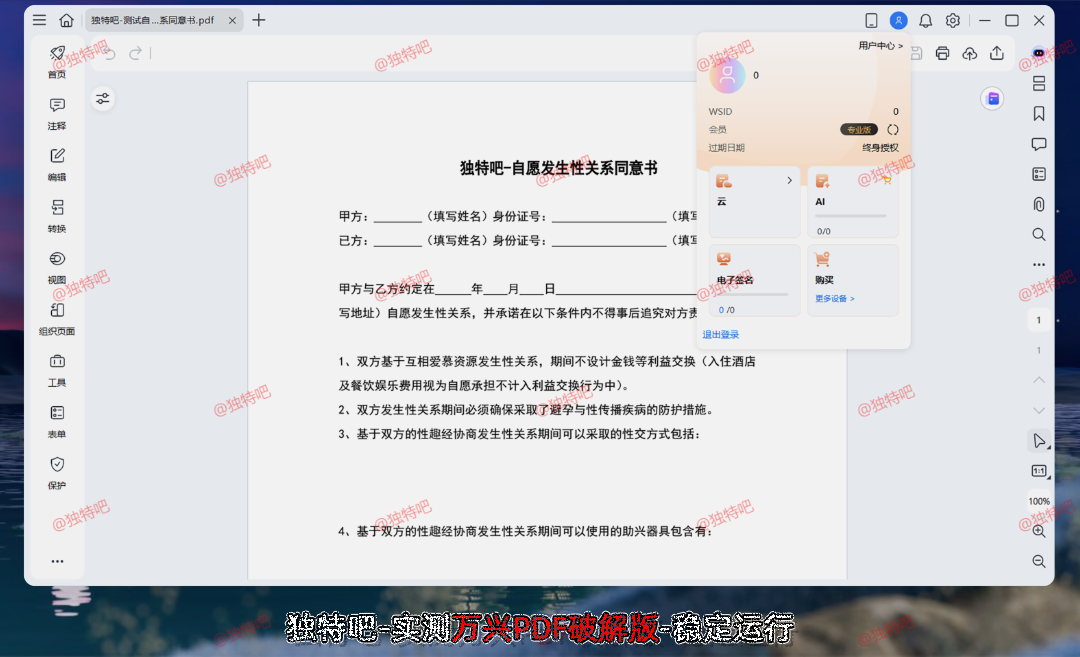Zoom out with the minus magnifier

tap(1039, 561)
